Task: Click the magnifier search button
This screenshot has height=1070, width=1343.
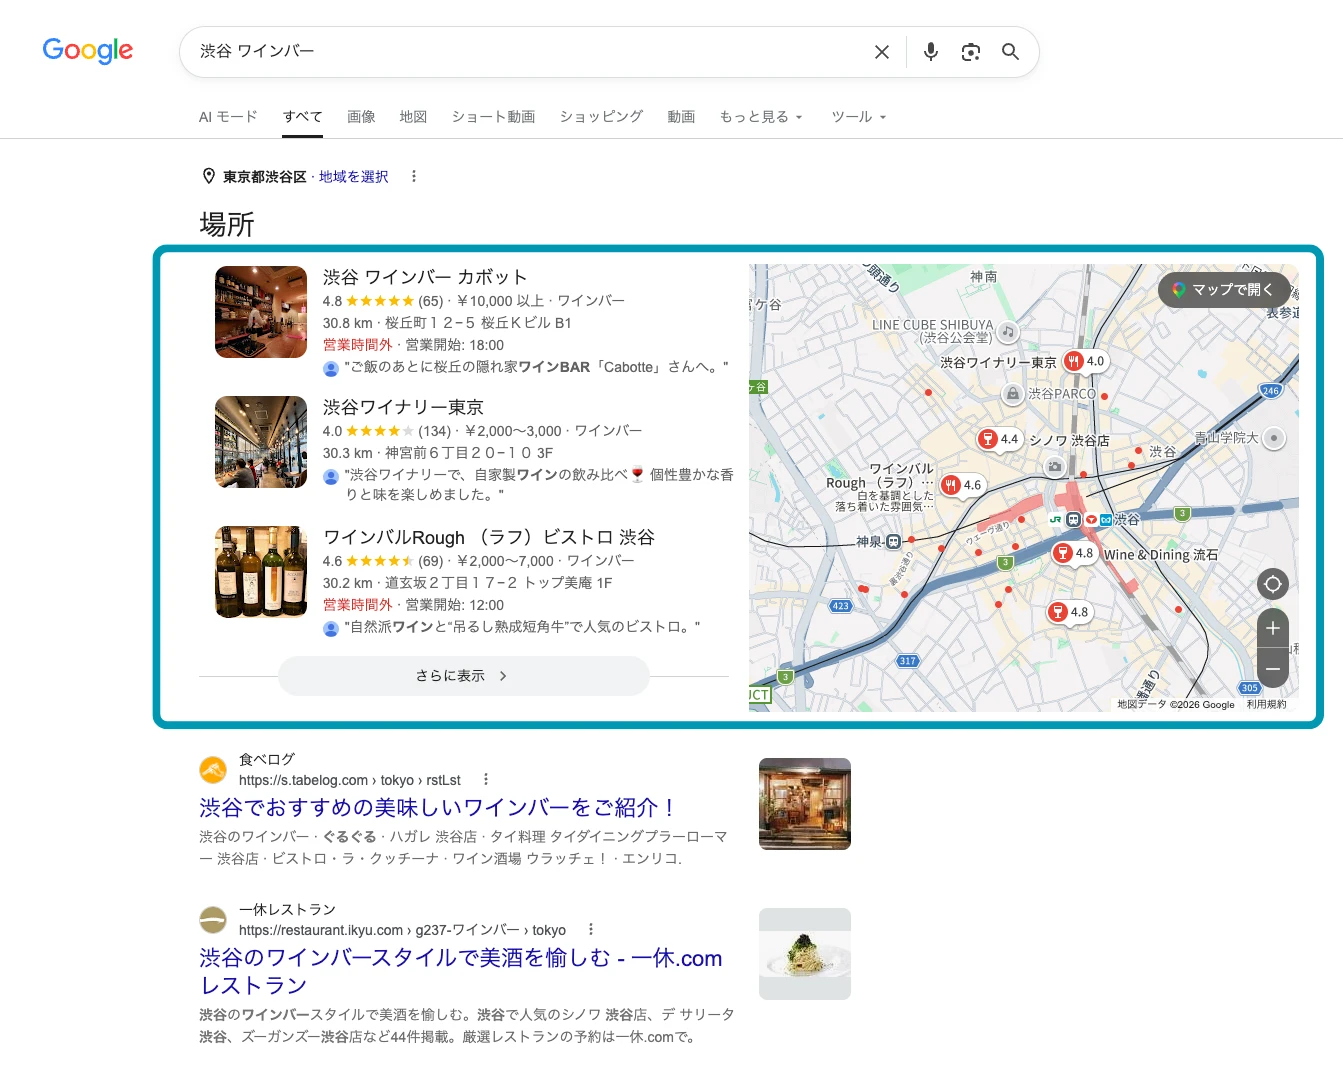Action: pyautogui.click(x=1011, y=52)
